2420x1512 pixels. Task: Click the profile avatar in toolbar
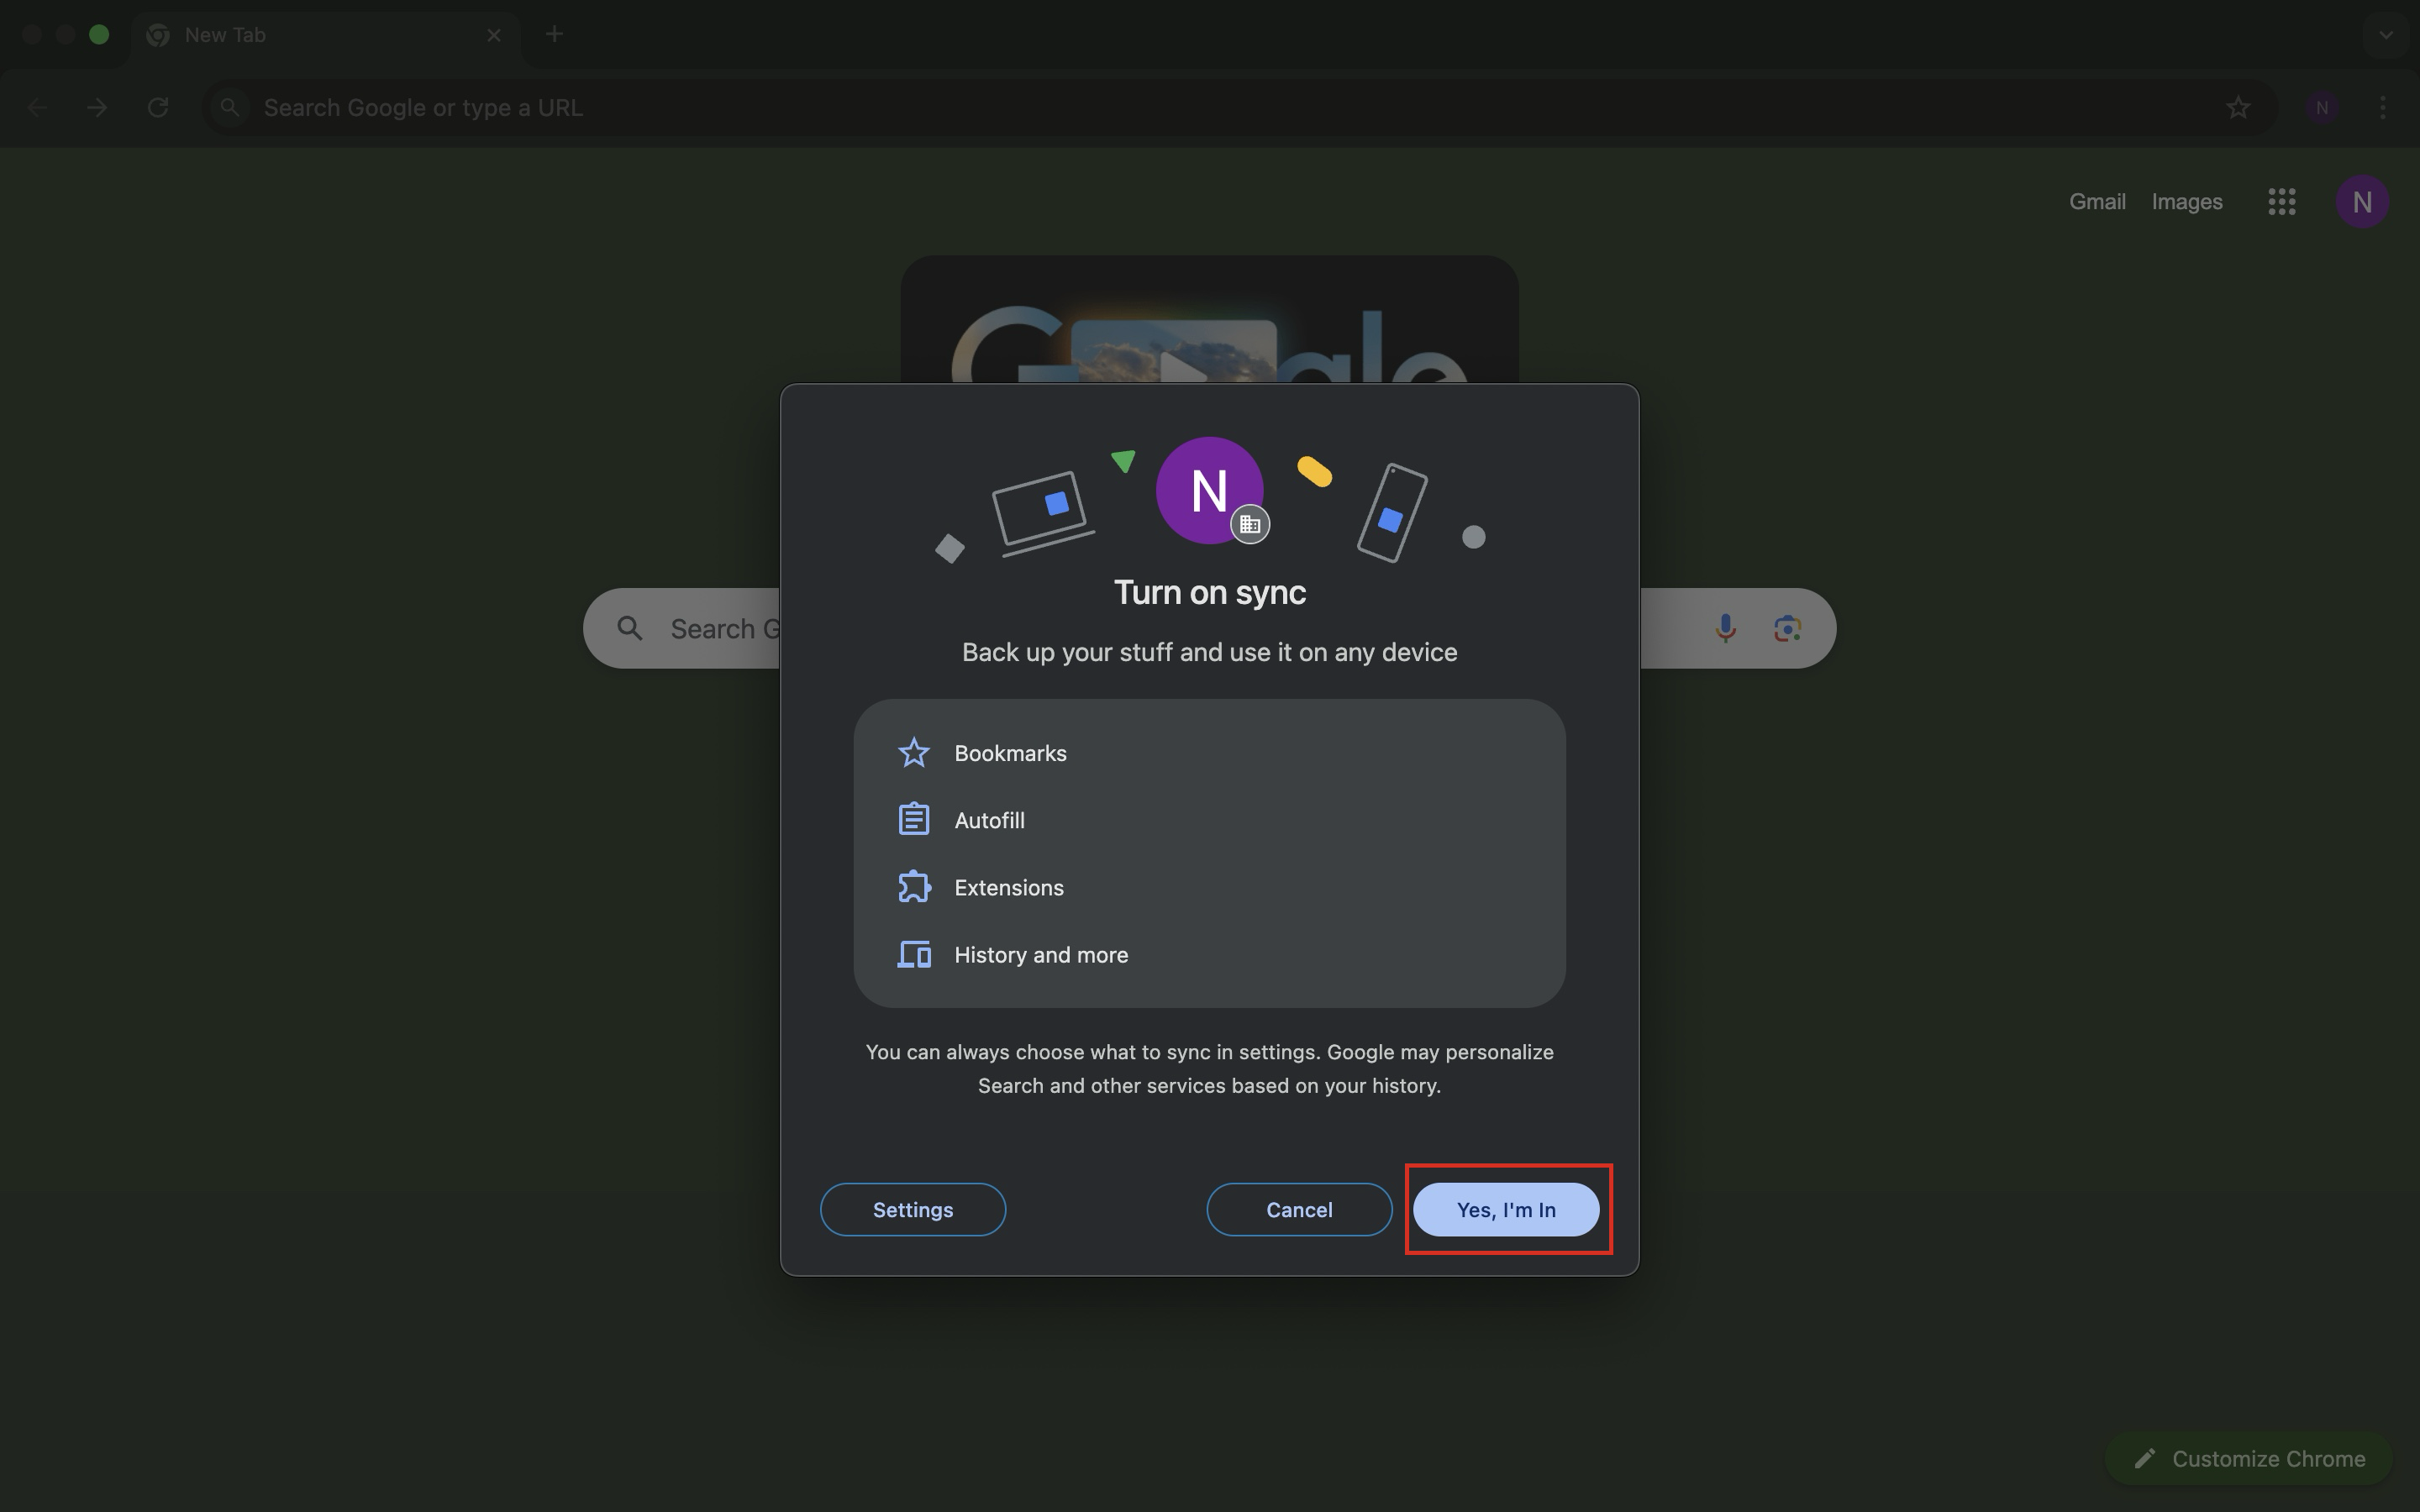(2321, 107)
